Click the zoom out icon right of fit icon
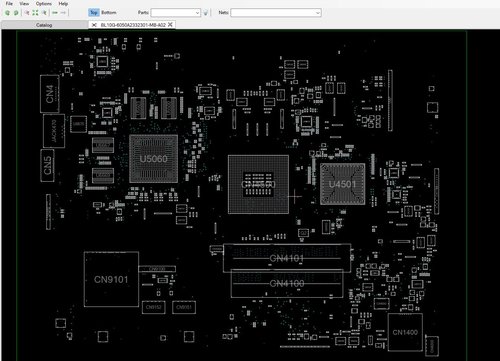This screenshot has height=361, width=500. pos(44,13)
